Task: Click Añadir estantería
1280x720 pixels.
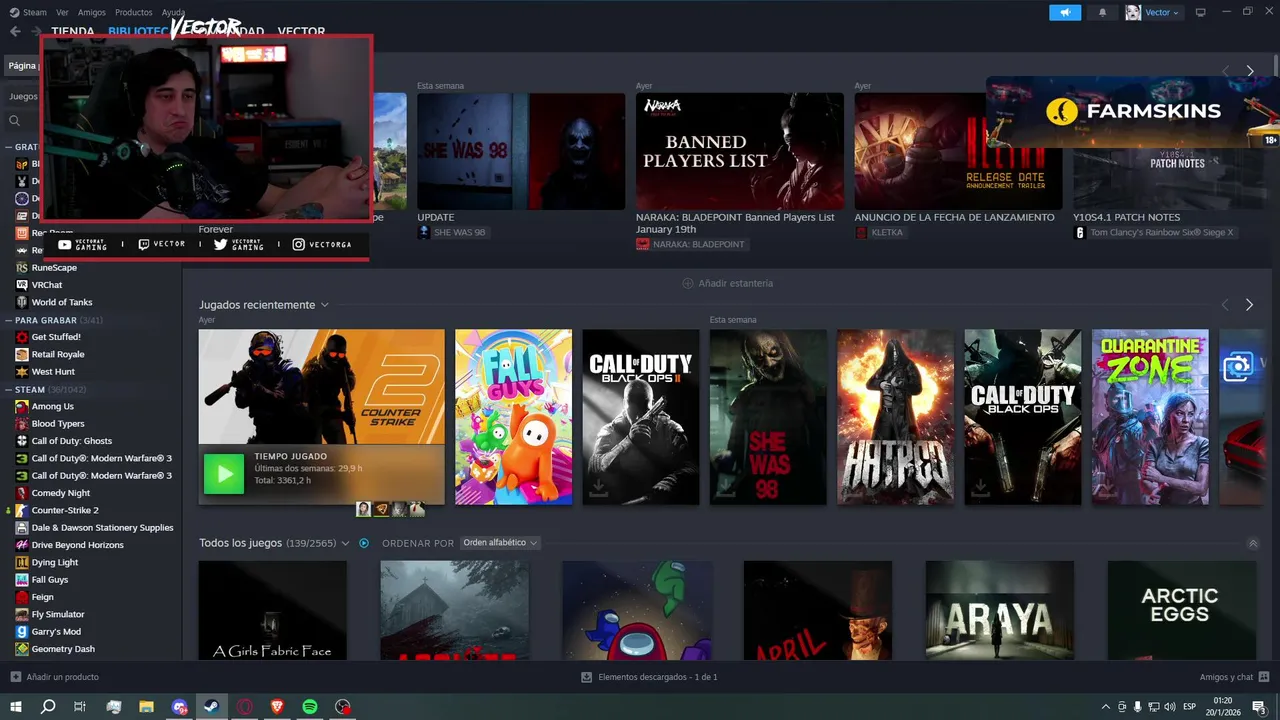Action: coord(727,283)
